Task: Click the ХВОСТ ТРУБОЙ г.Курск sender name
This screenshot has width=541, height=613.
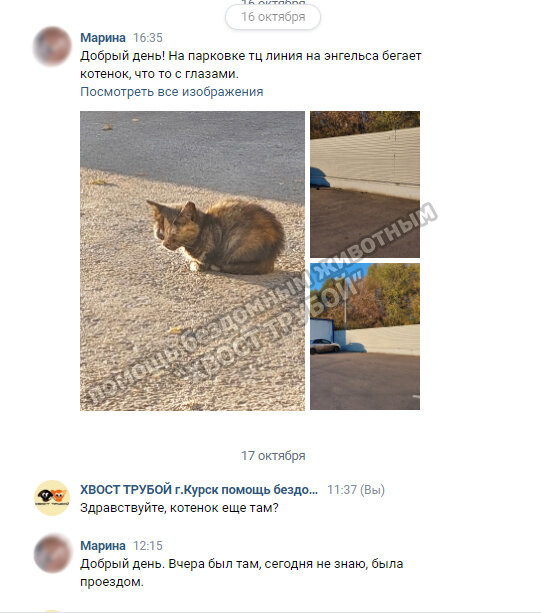Action: (199, 489)
